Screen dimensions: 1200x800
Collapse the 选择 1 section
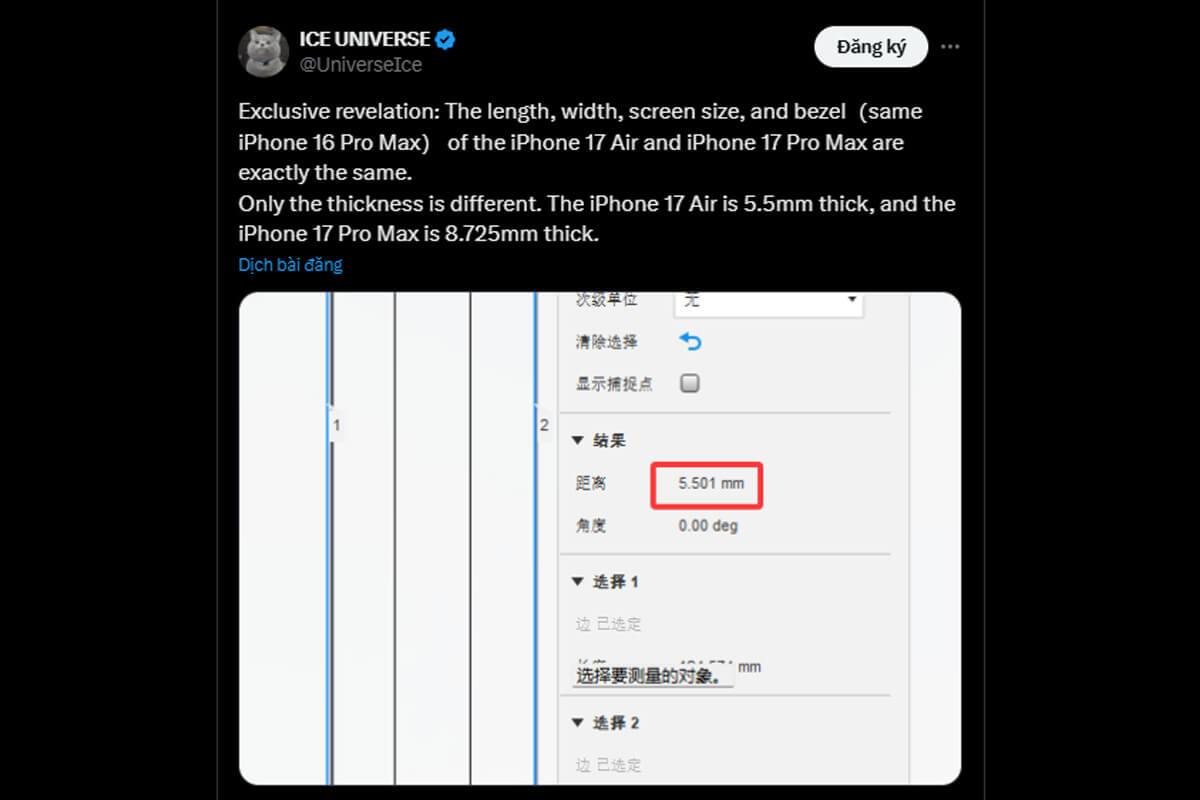[x=578, y=582]
